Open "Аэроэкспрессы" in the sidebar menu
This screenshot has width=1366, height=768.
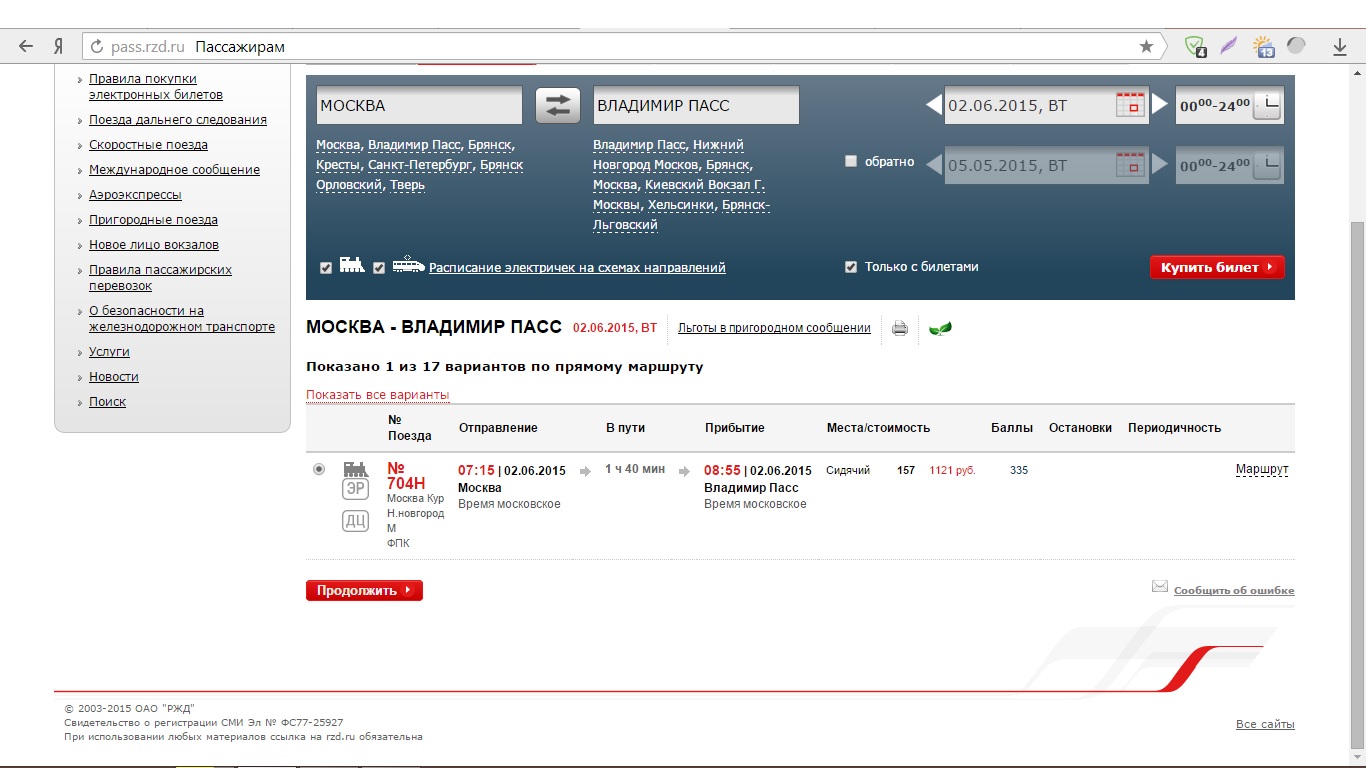[x=135, y=195]
